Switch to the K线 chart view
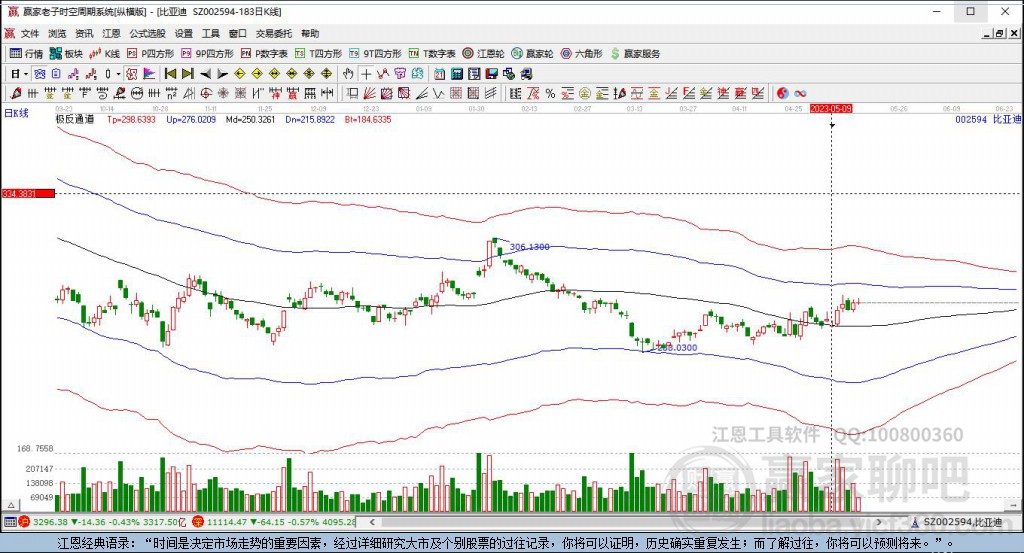This screenshot has height=553, width=1024. pos(104,54)
